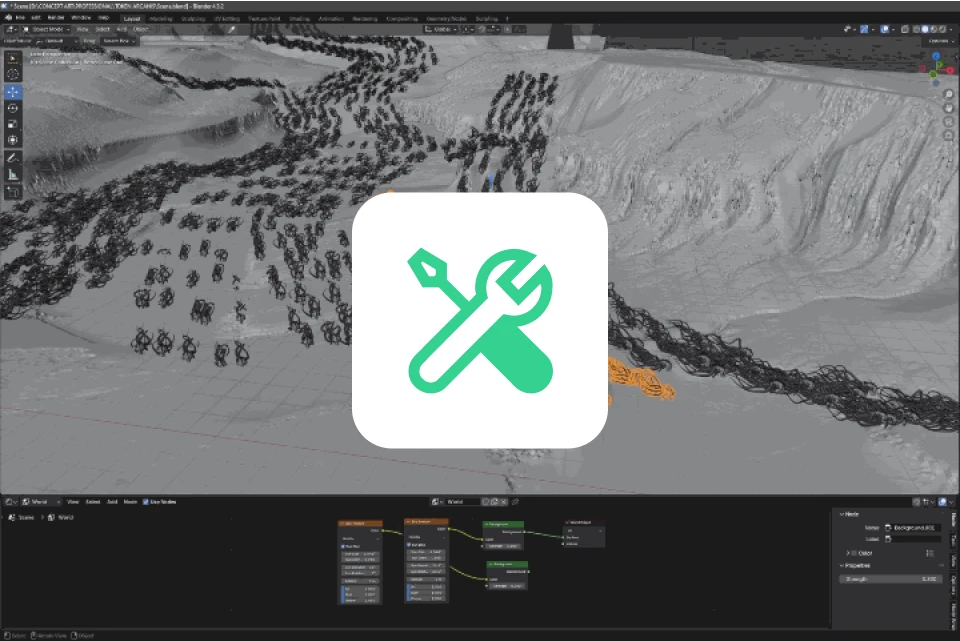960x641 pixels.
Task: Open the shading options dropdown arrow
Action: tap(951, 29)
